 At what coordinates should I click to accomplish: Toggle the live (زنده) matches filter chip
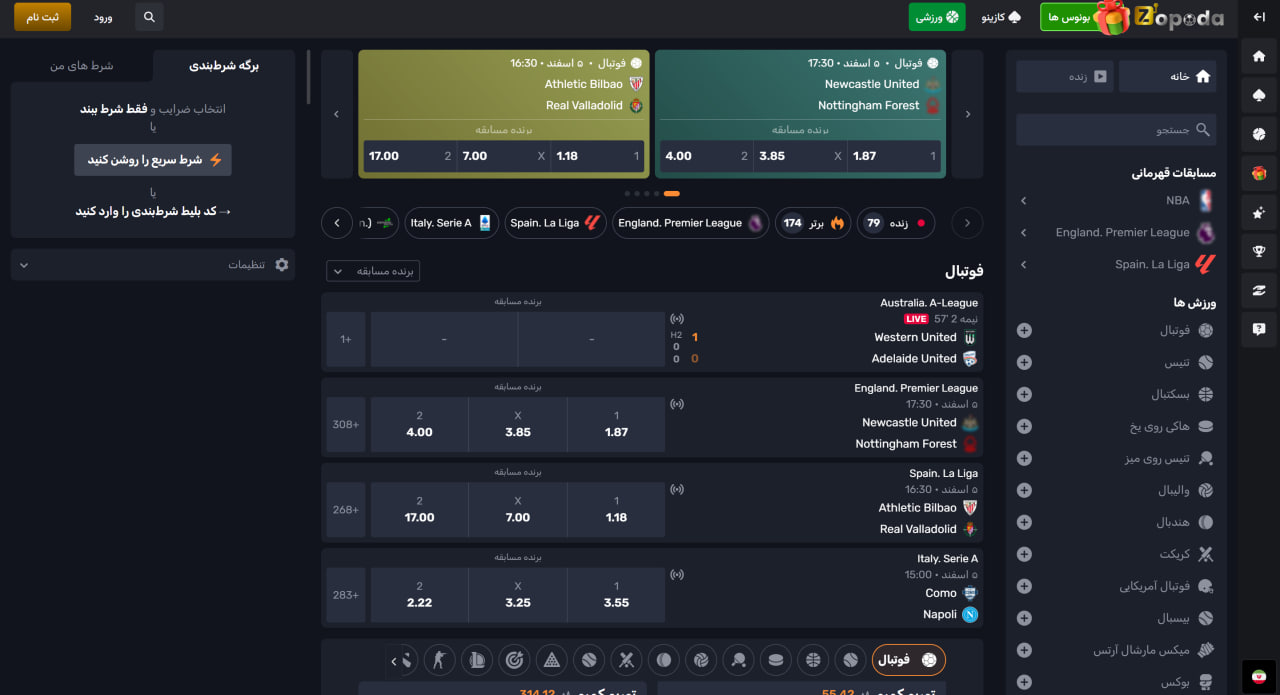point(897,223)
